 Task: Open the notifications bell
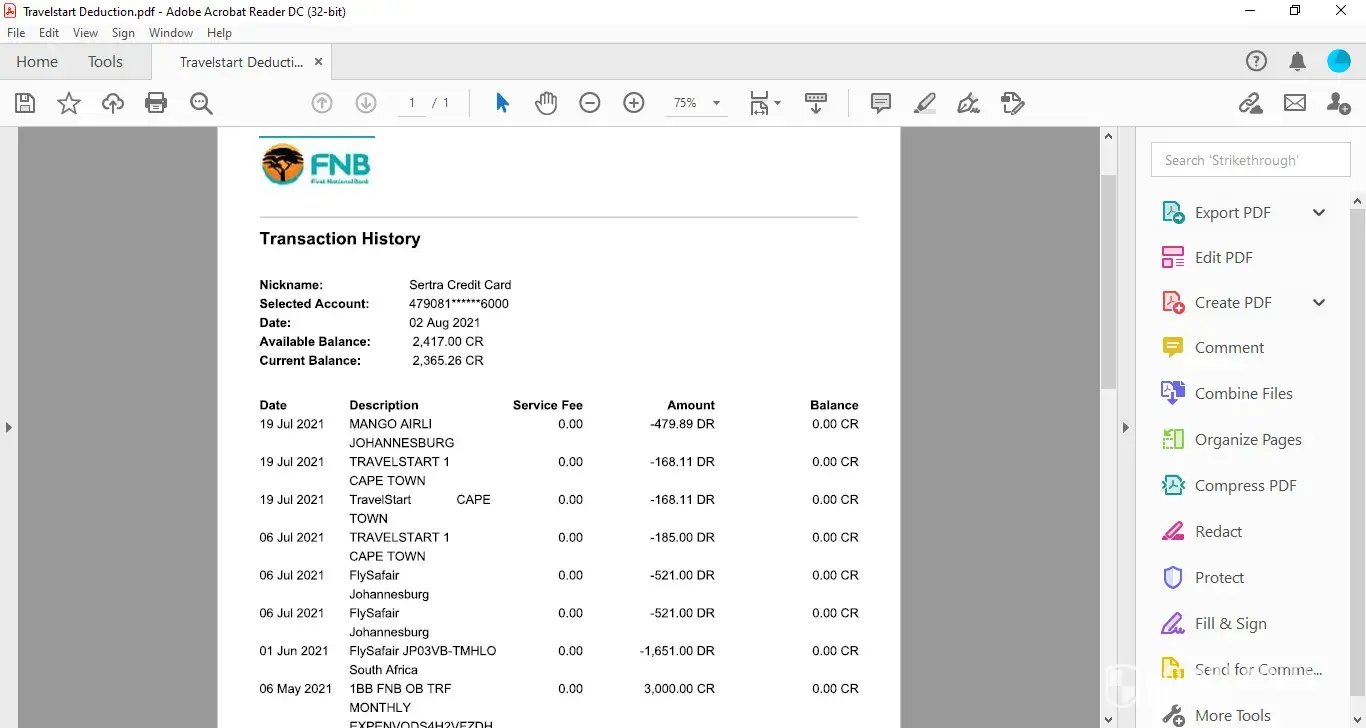[x=1298, y=62]
